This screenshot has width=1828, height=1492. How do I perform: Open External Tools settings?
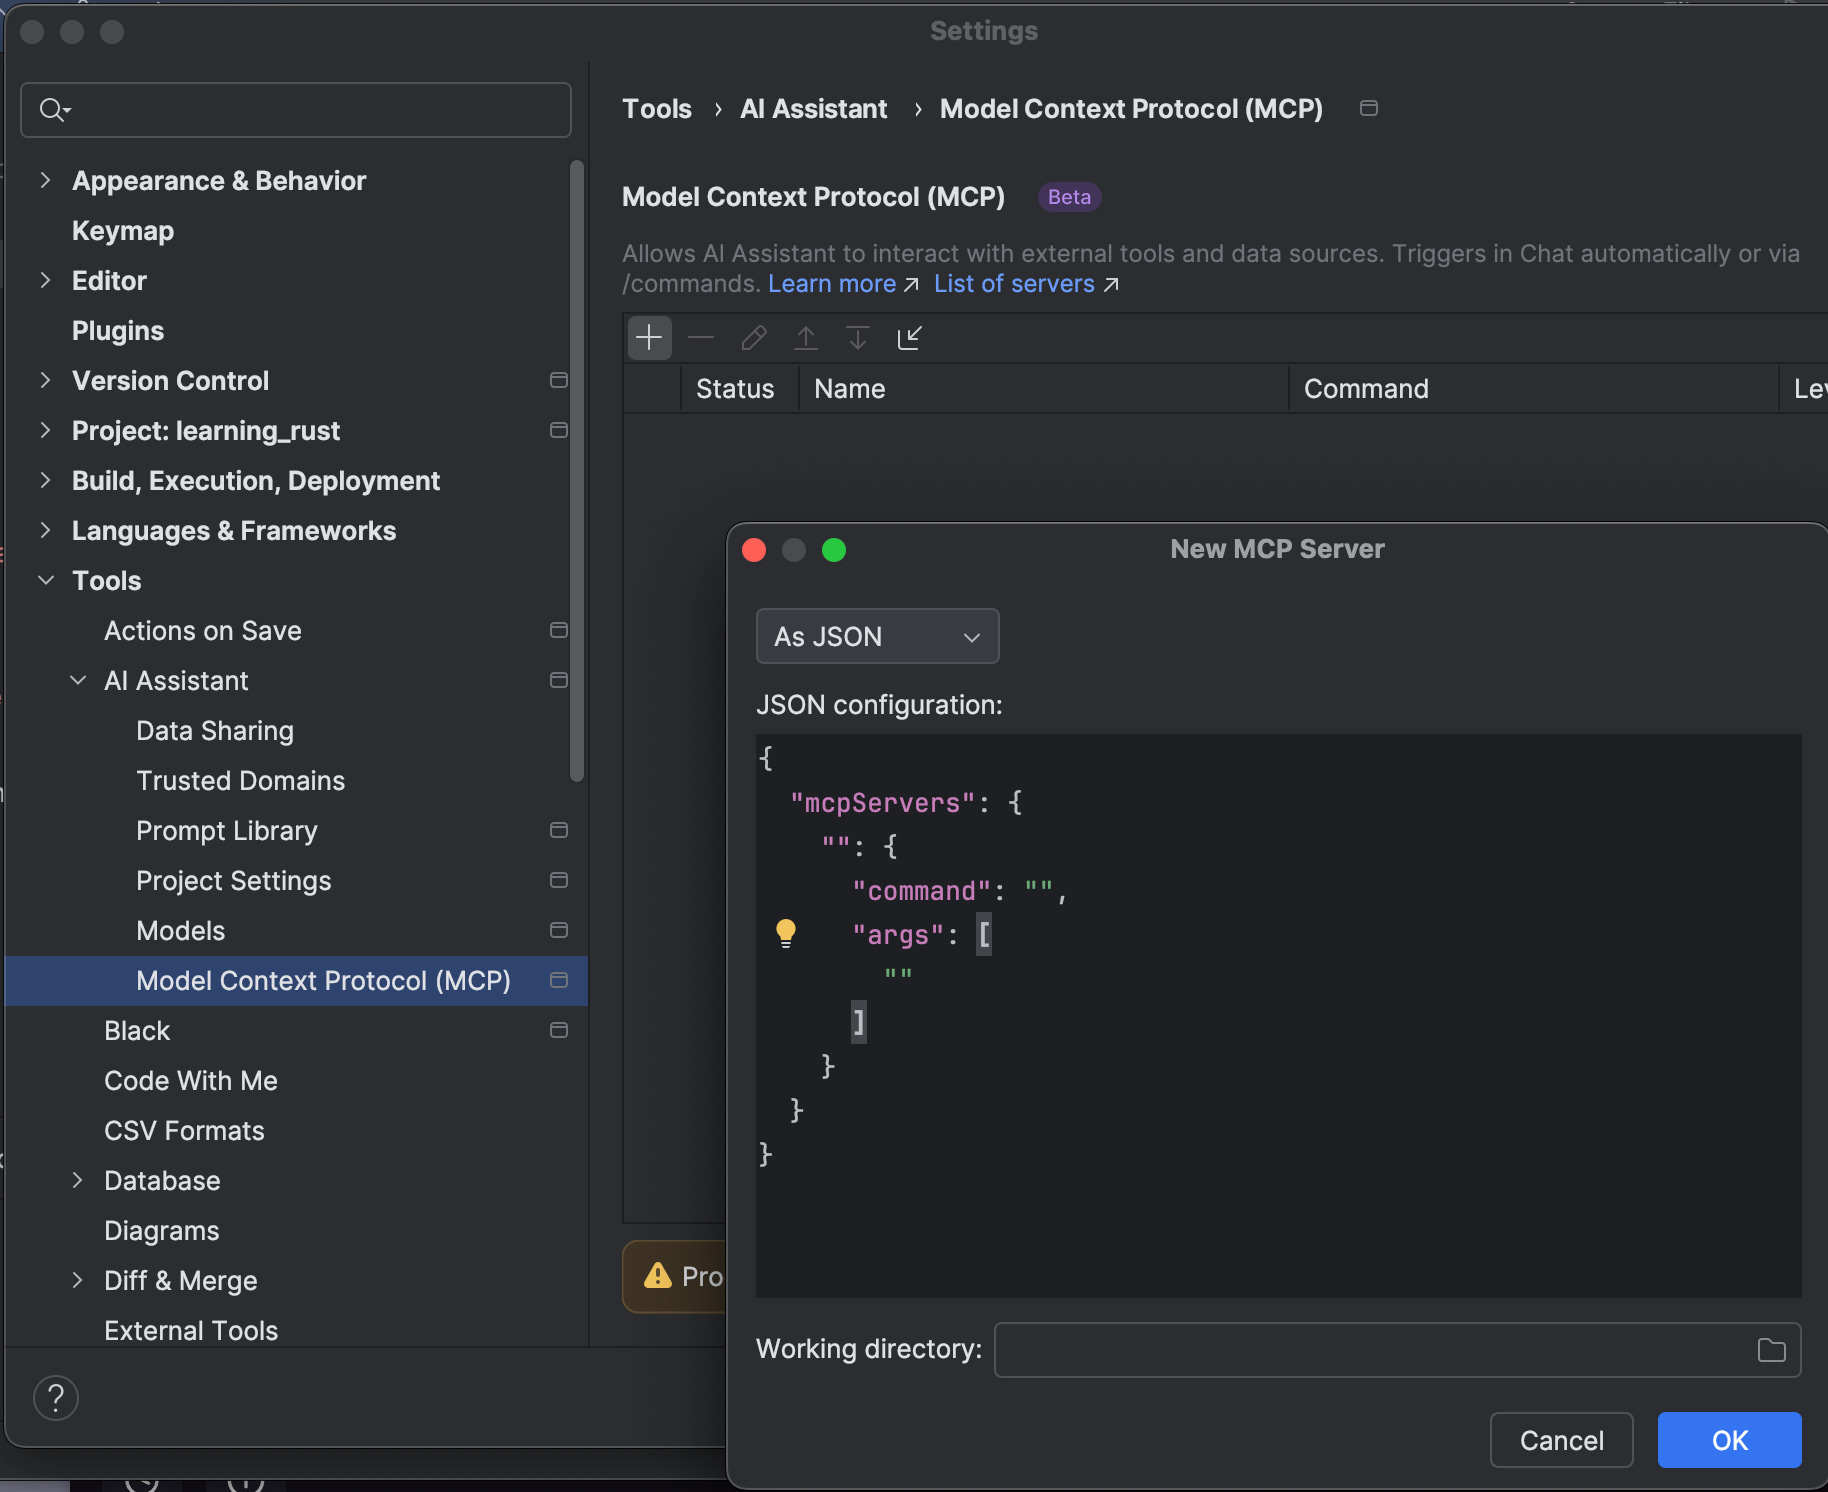click(191, 1331)
